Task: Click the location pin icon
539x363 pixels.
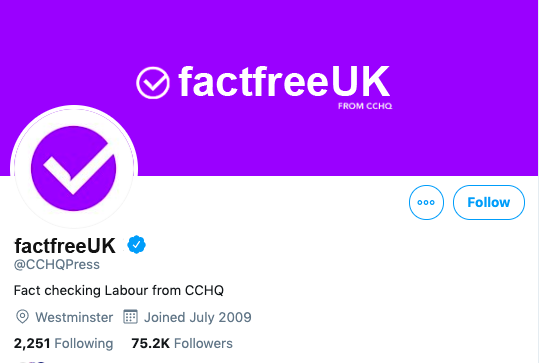Action: coord(22,317)
